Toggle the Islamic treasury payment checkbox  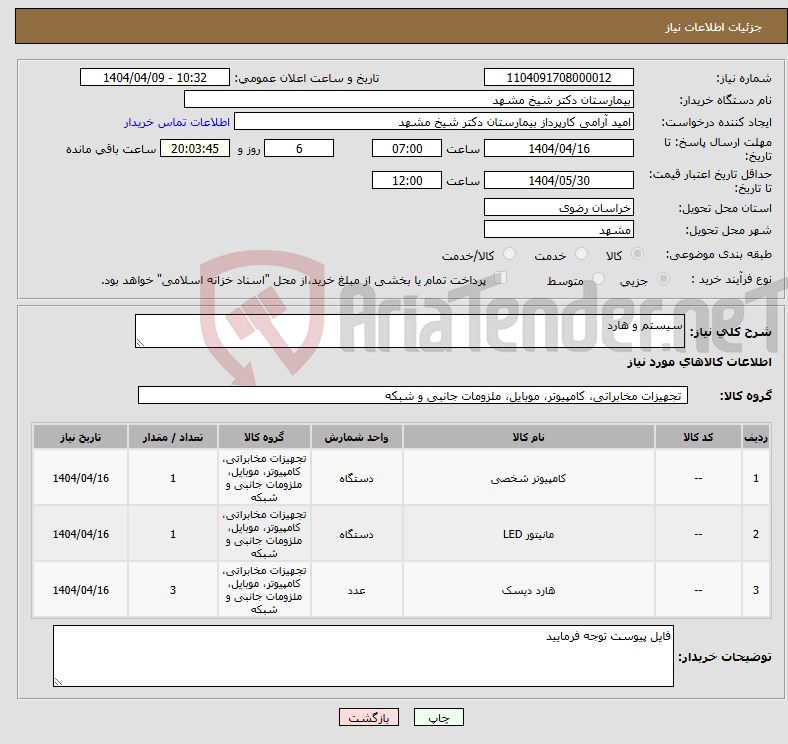point(501,278)
